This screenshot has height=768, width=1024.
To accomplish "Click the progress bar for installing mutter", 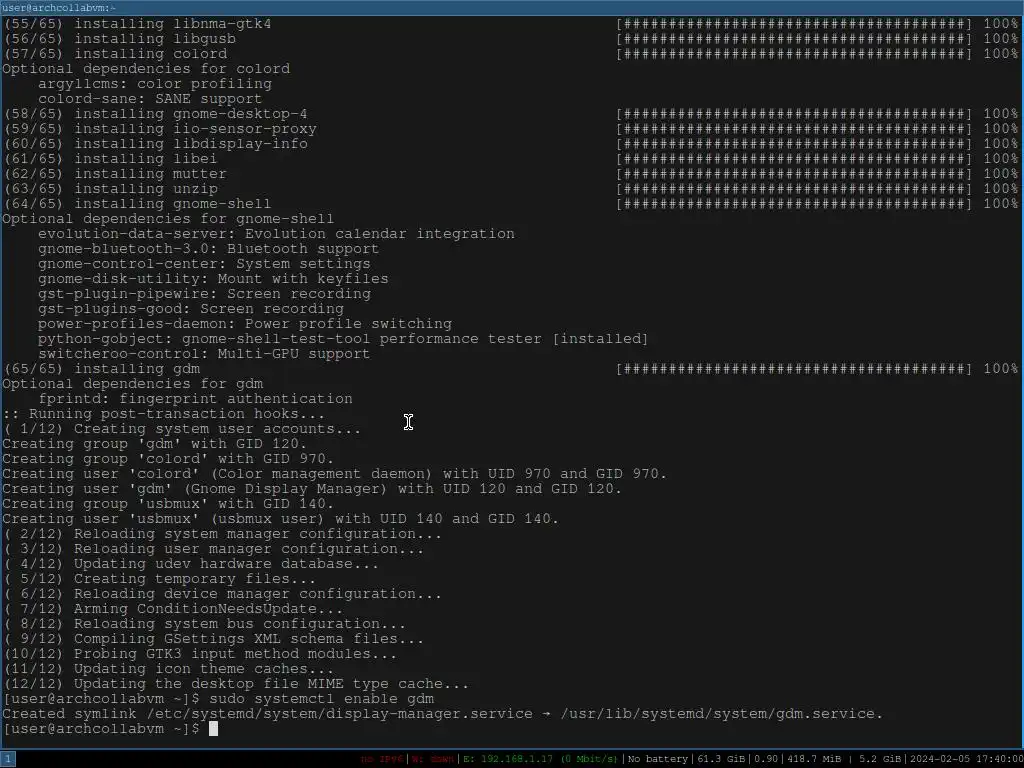I will click(x=793, y=174).
